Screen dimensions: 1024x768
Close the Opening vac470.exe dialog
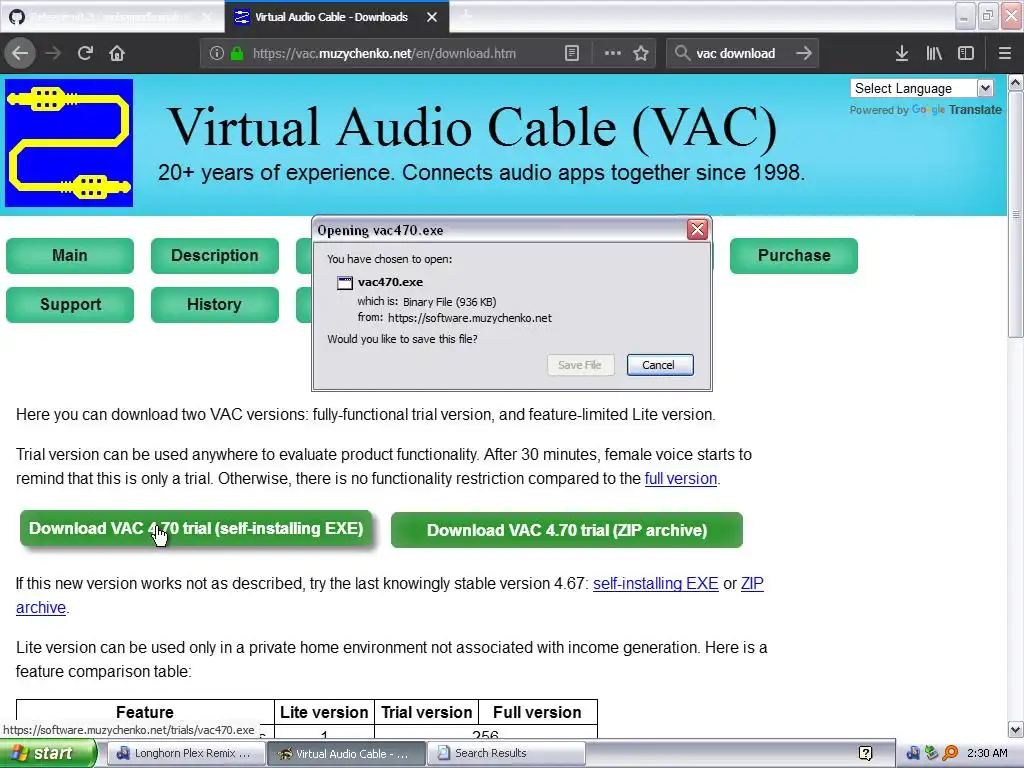(697, 229)
